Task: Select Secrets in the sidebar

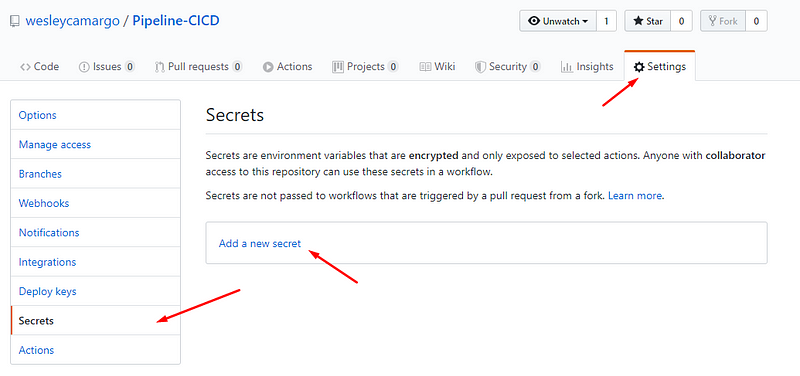Action: 95,321
